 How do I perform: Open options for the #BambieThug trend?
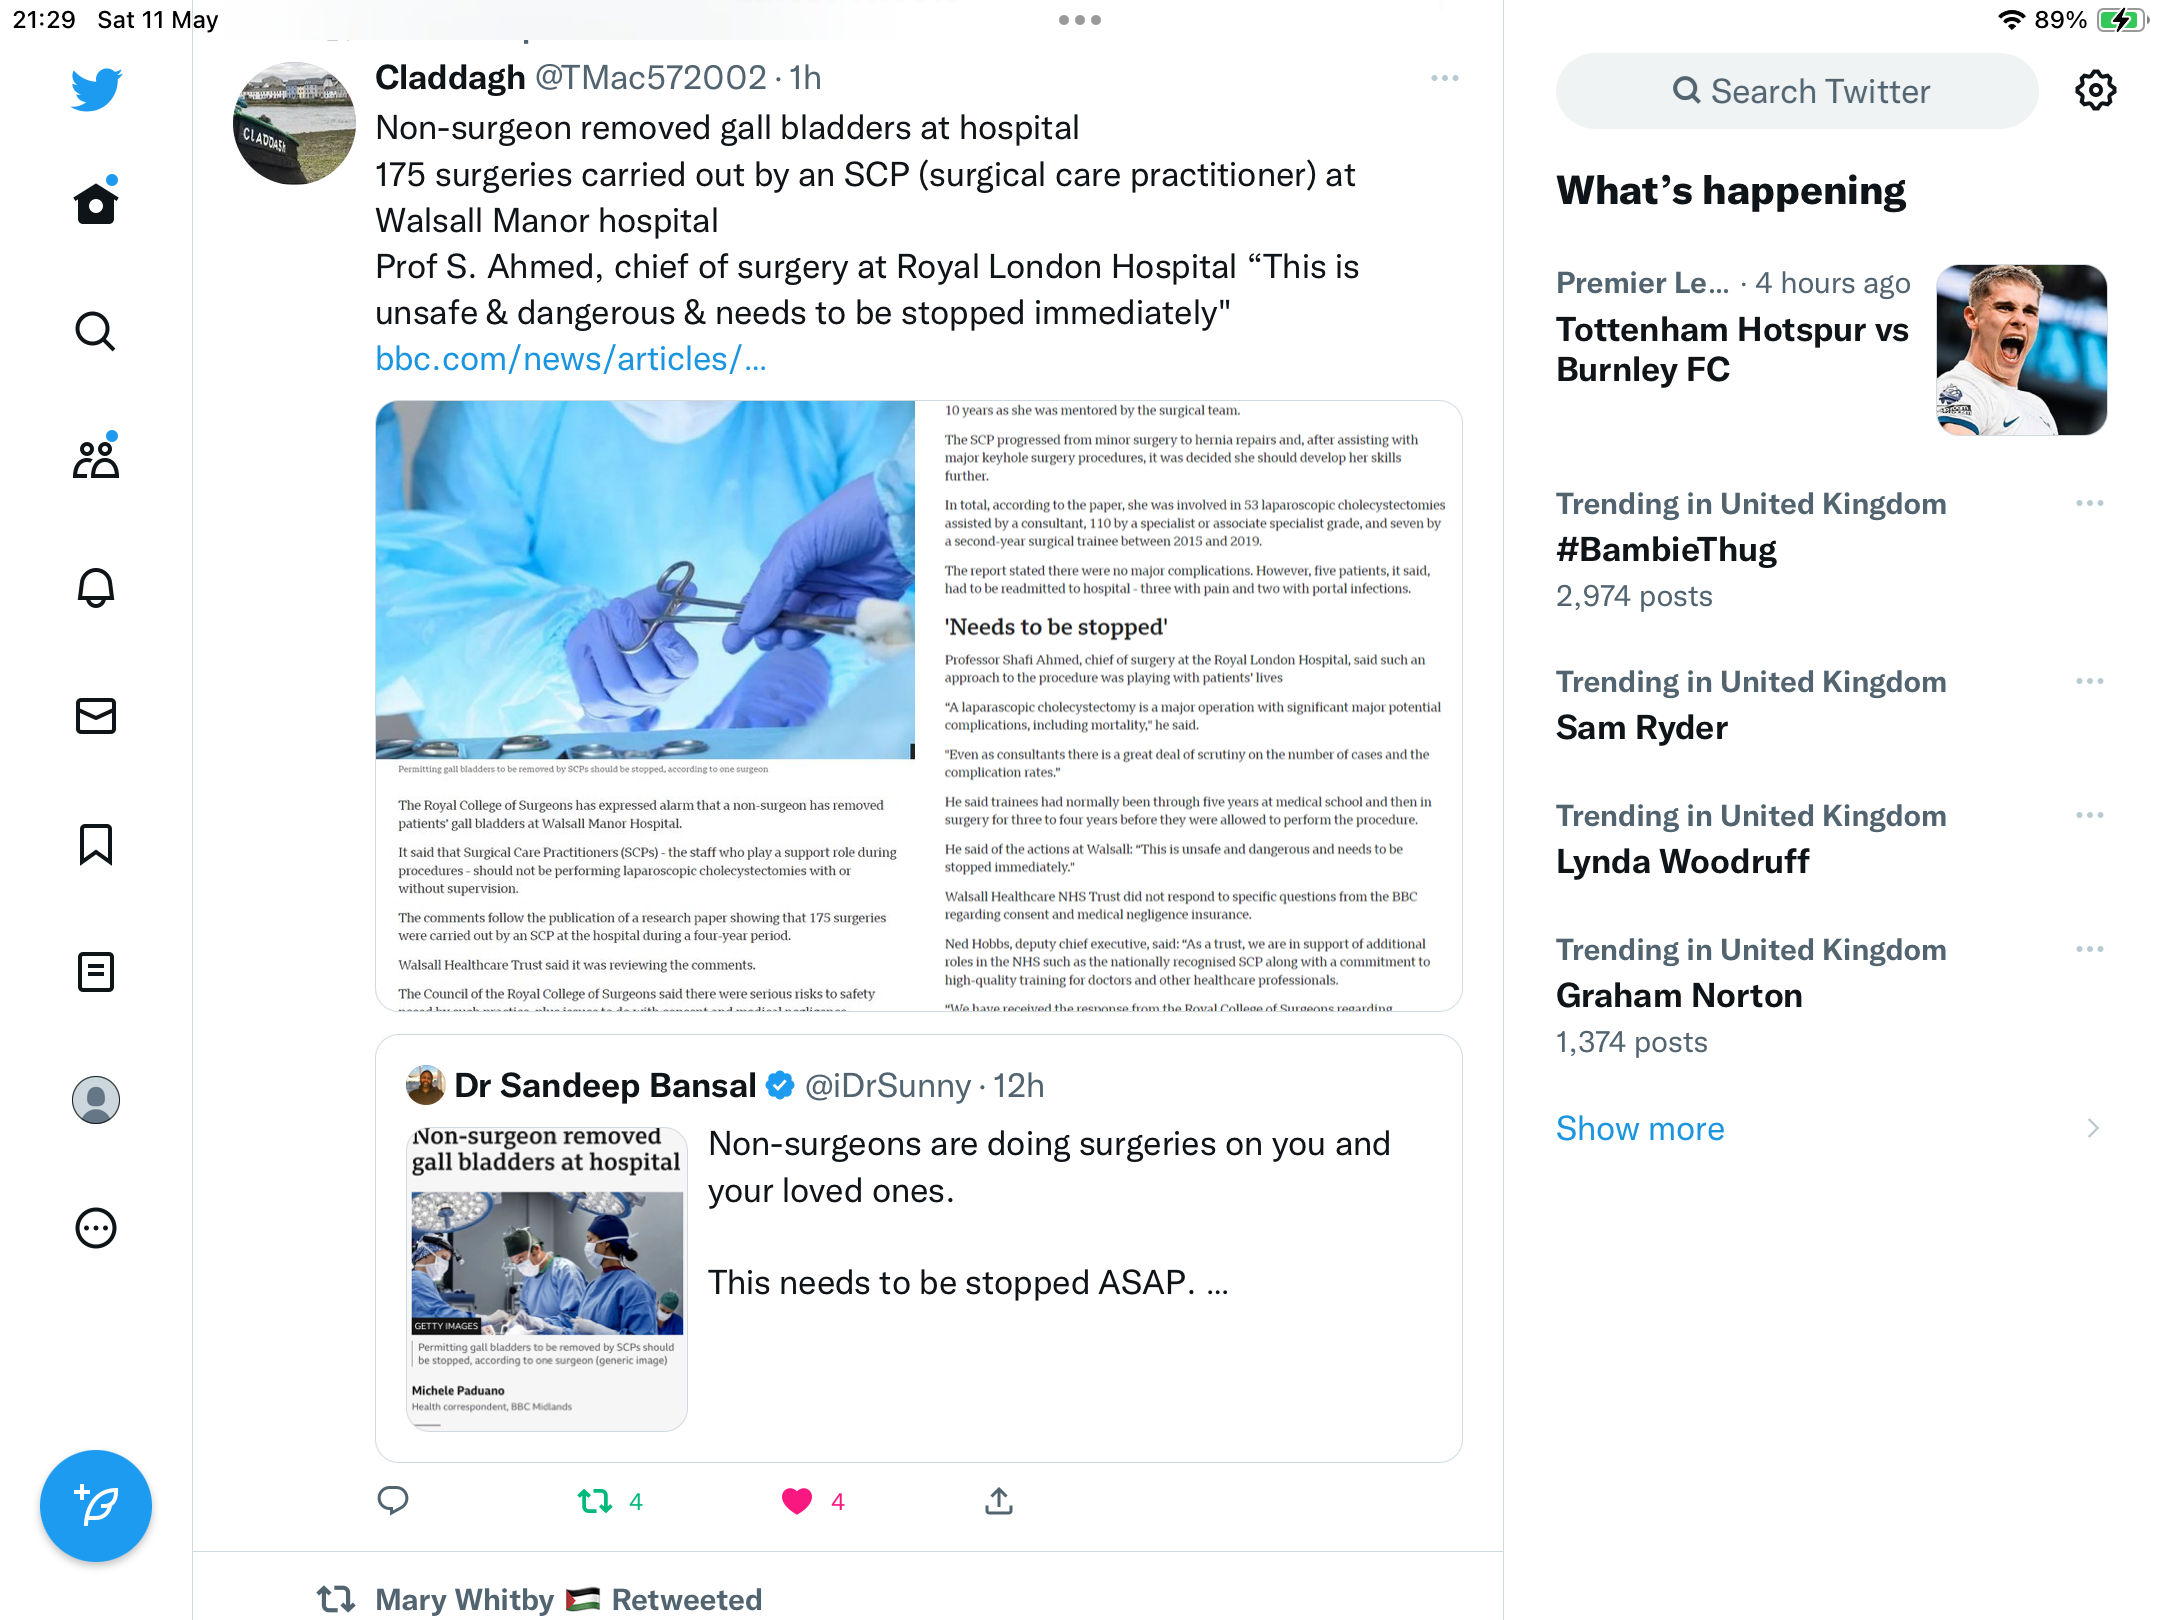(x=2090, y=503)
